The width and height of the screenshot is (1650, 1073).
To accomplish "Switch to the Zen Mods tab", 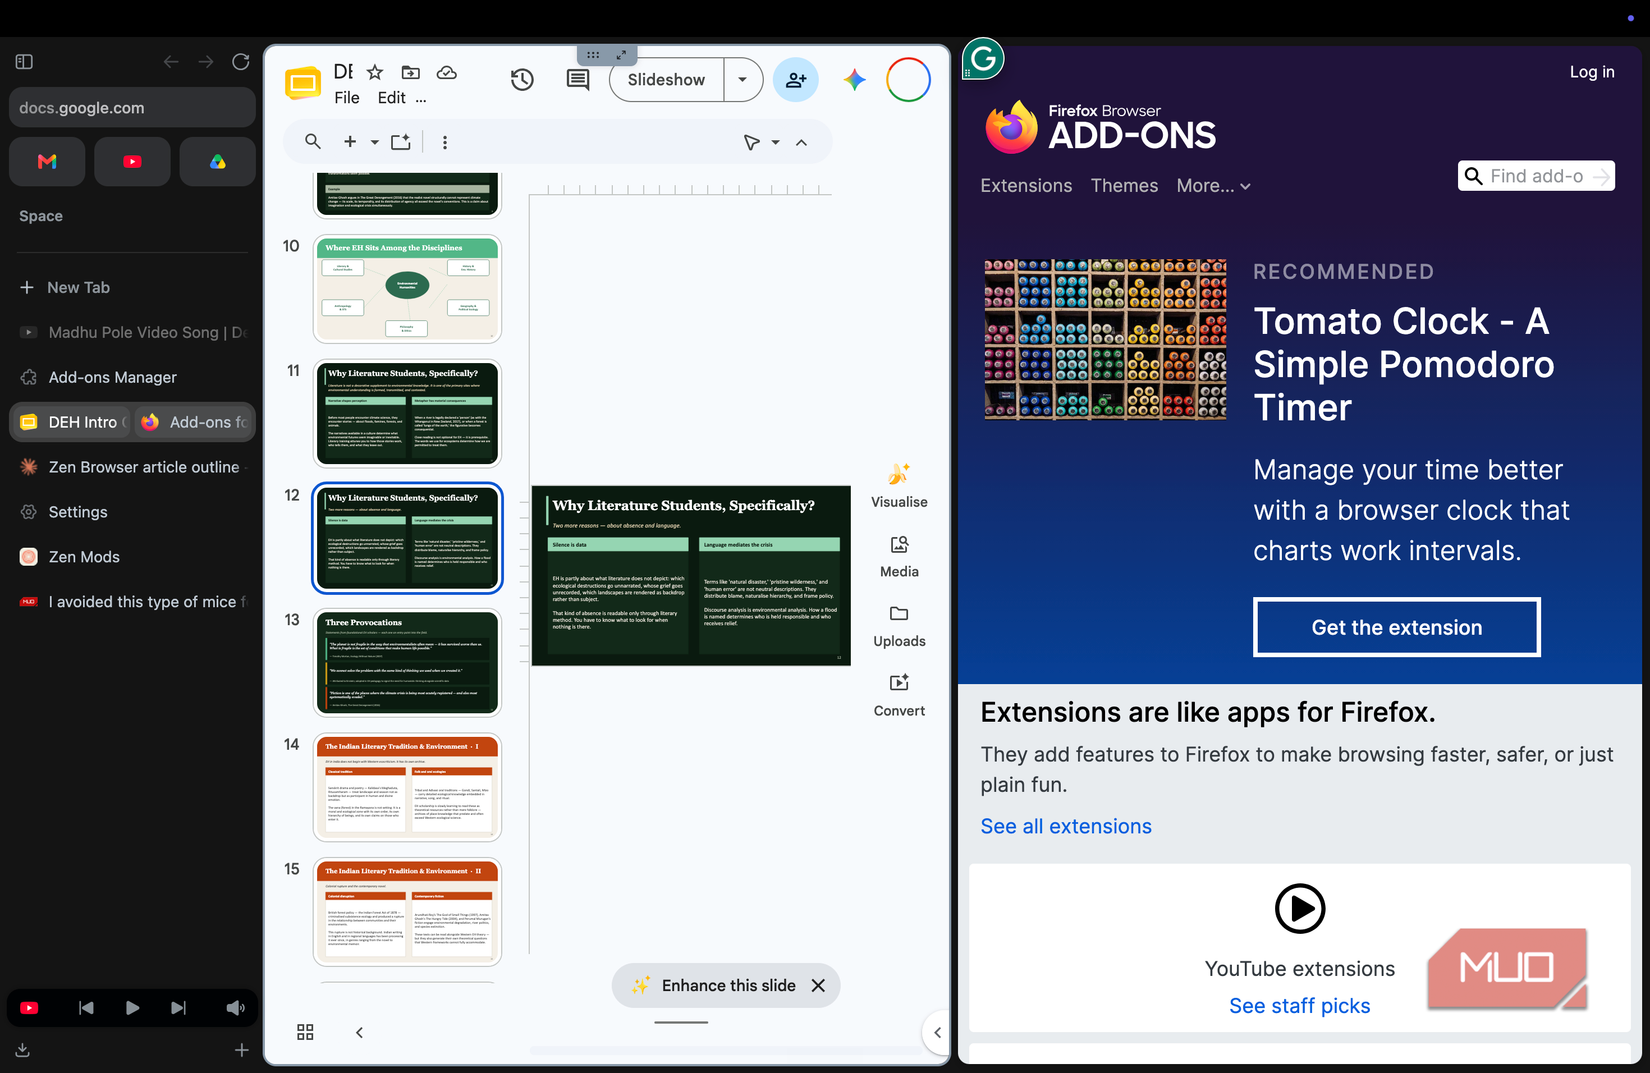I will coord(132,557).
